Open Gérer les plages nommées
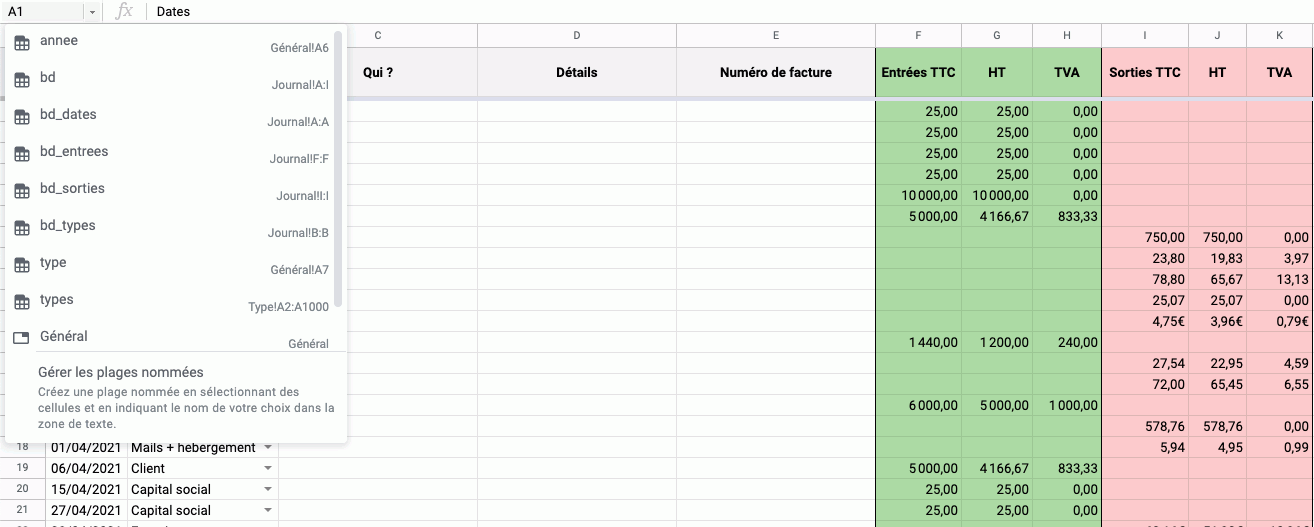This screenshot has width=1314, height=527. coord(121,372)
